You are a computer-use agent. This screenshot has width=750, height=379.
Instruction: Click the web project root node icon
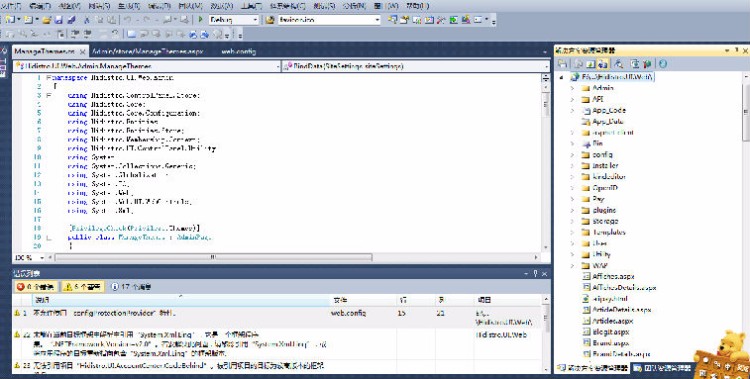pyautogui.click(x=575, y=77)
